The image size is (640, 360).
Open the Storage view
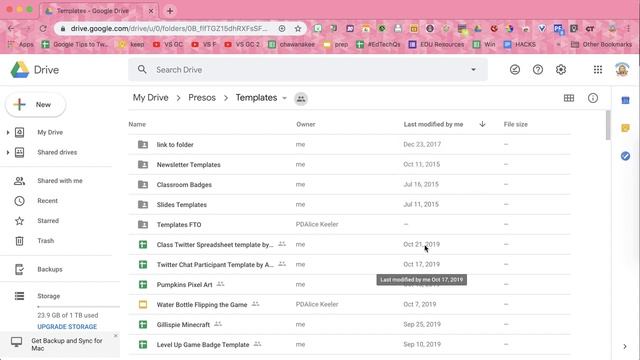click(49, 296)
